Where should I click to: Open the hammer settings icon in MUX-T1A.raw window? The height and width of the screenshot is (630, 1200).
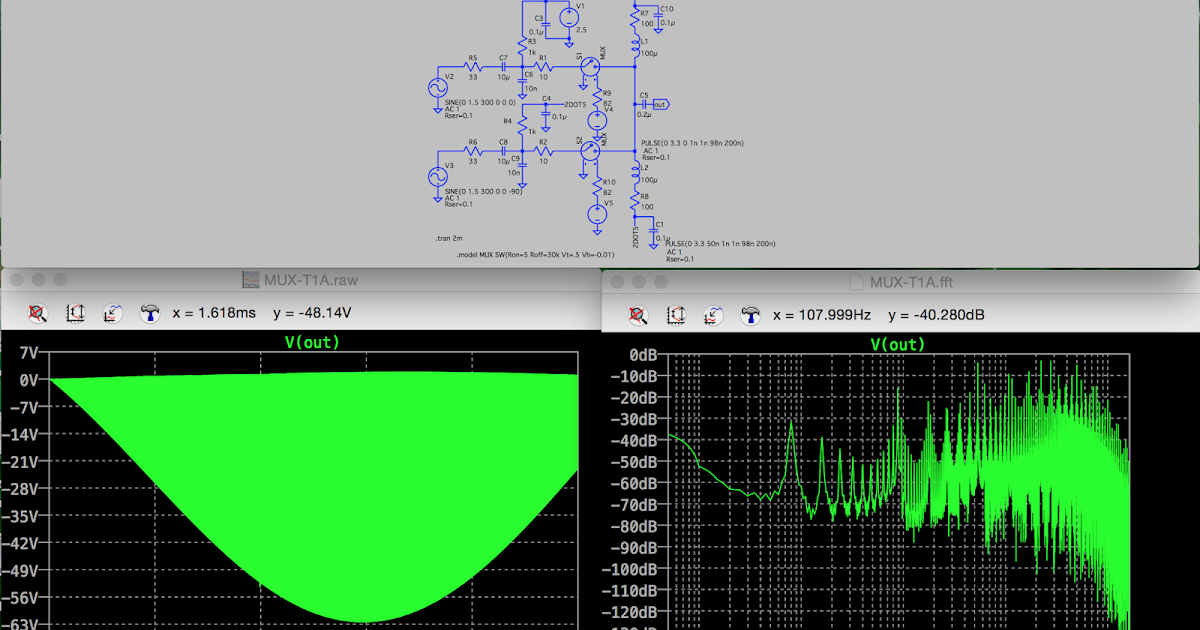coord(150,313)
